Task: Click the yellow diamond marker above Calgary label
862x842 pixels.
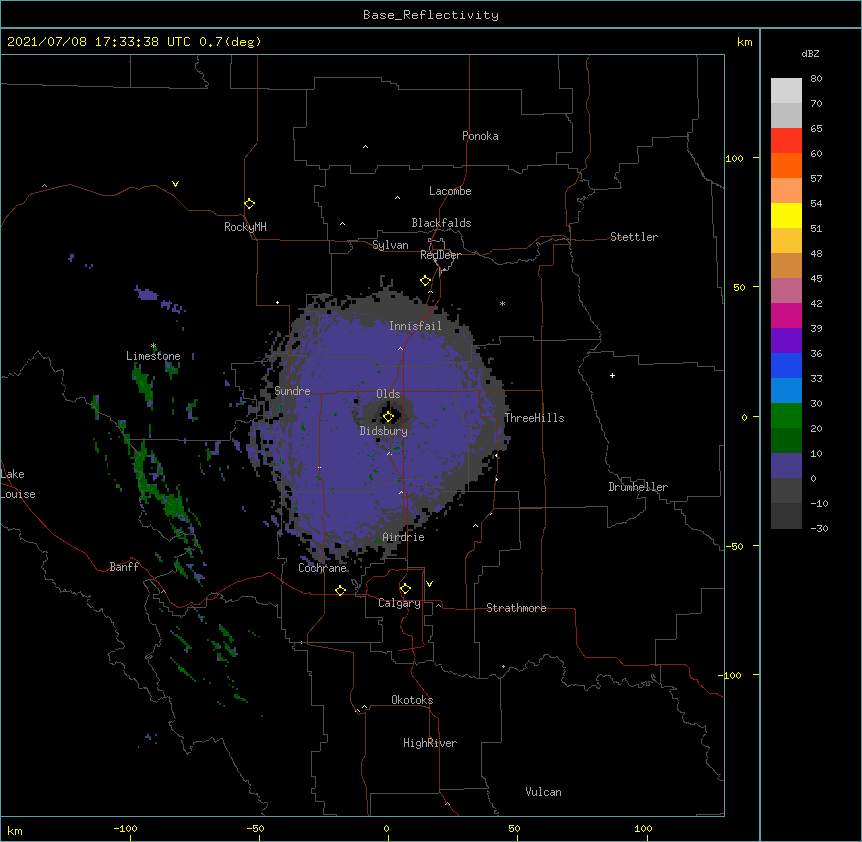Action: (405, 589)
